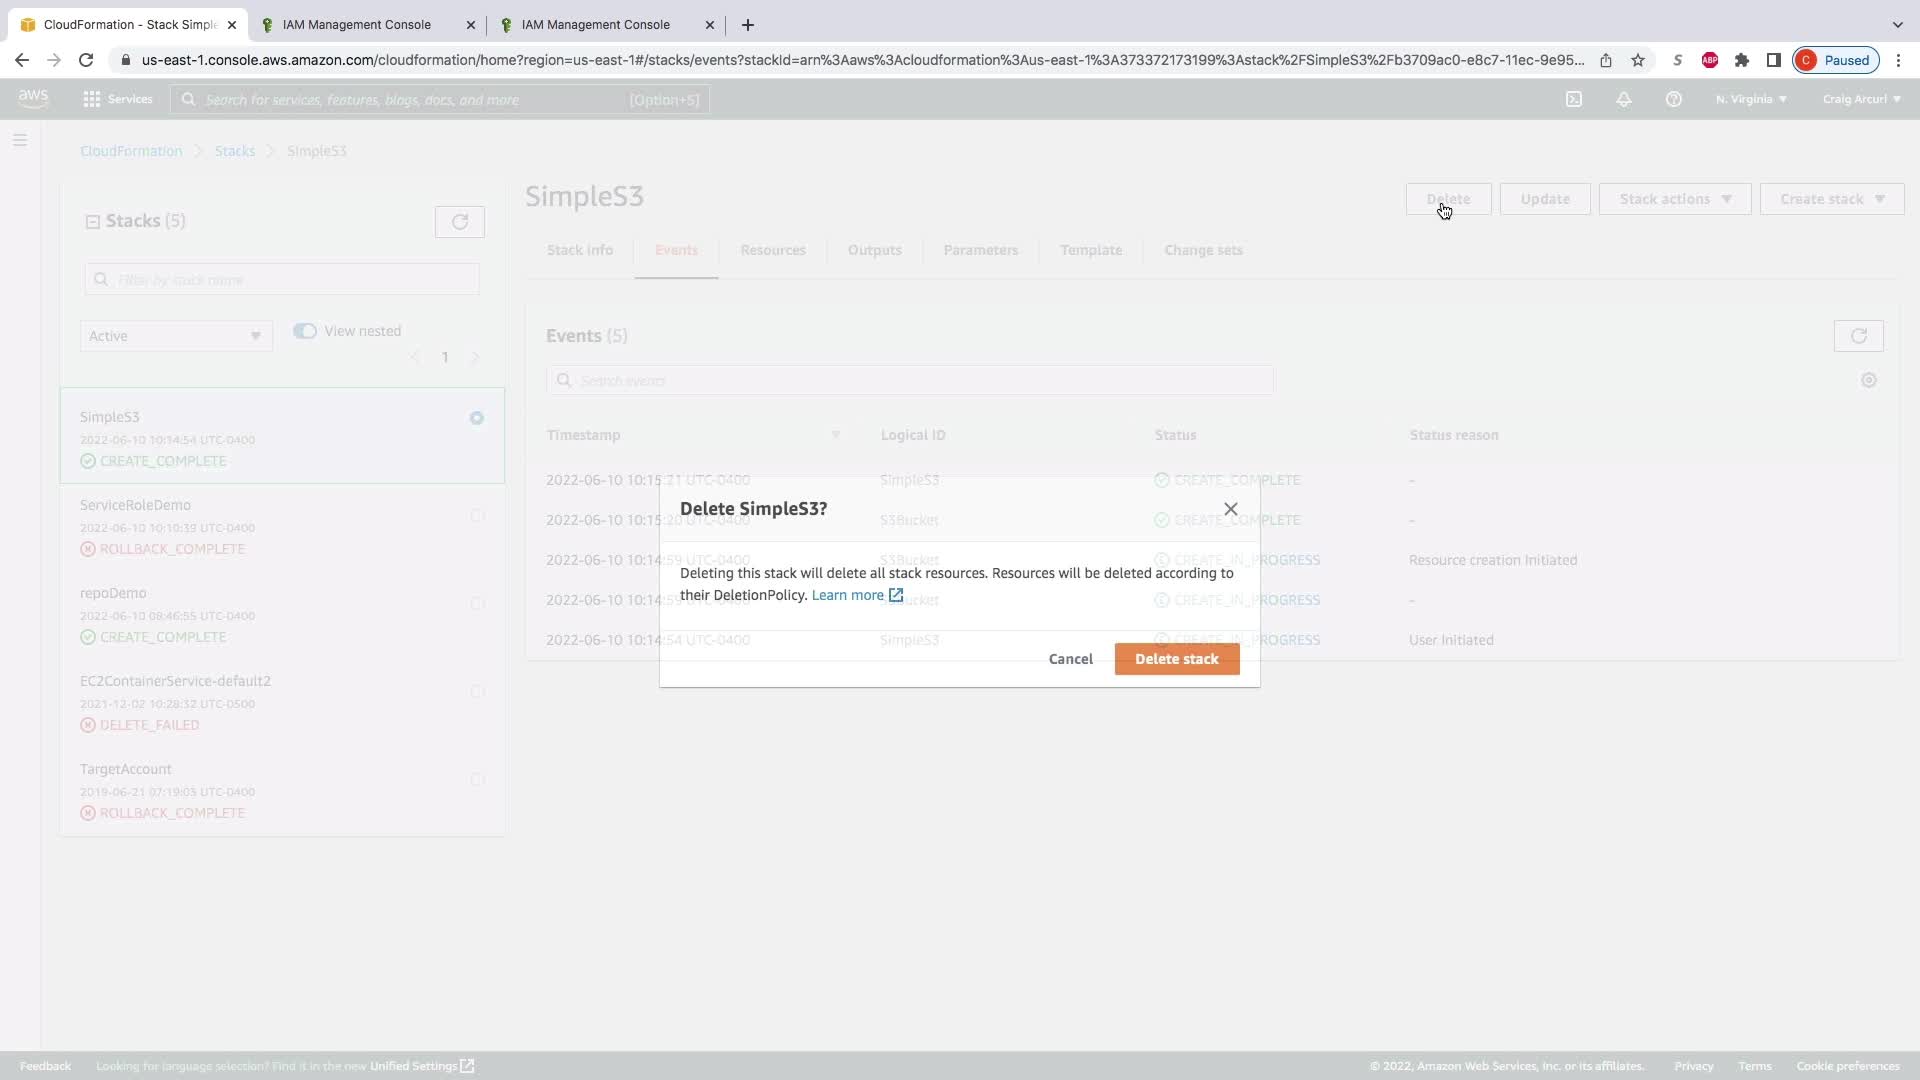Open events table settings gear
1920x1080 pixels.
[x=1868, y=380]
